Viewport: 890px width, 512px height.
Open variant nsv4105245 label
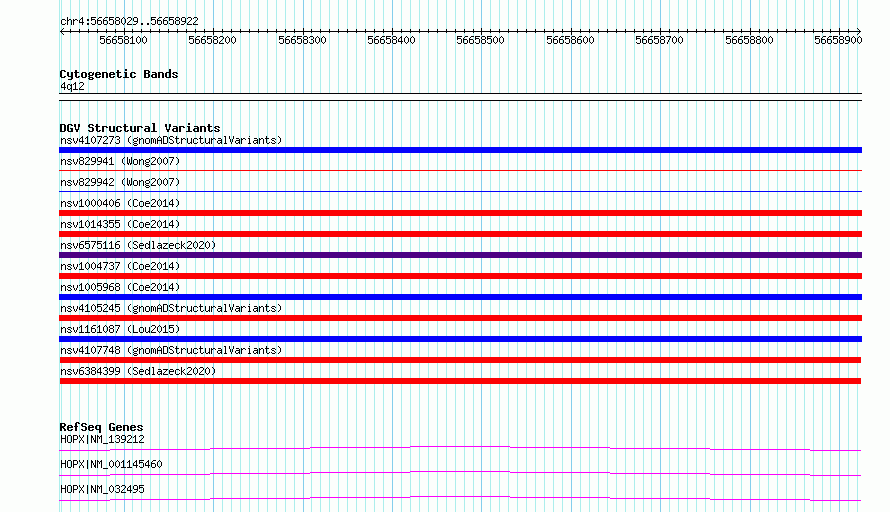pyautogui.click(x=171, y=308)
